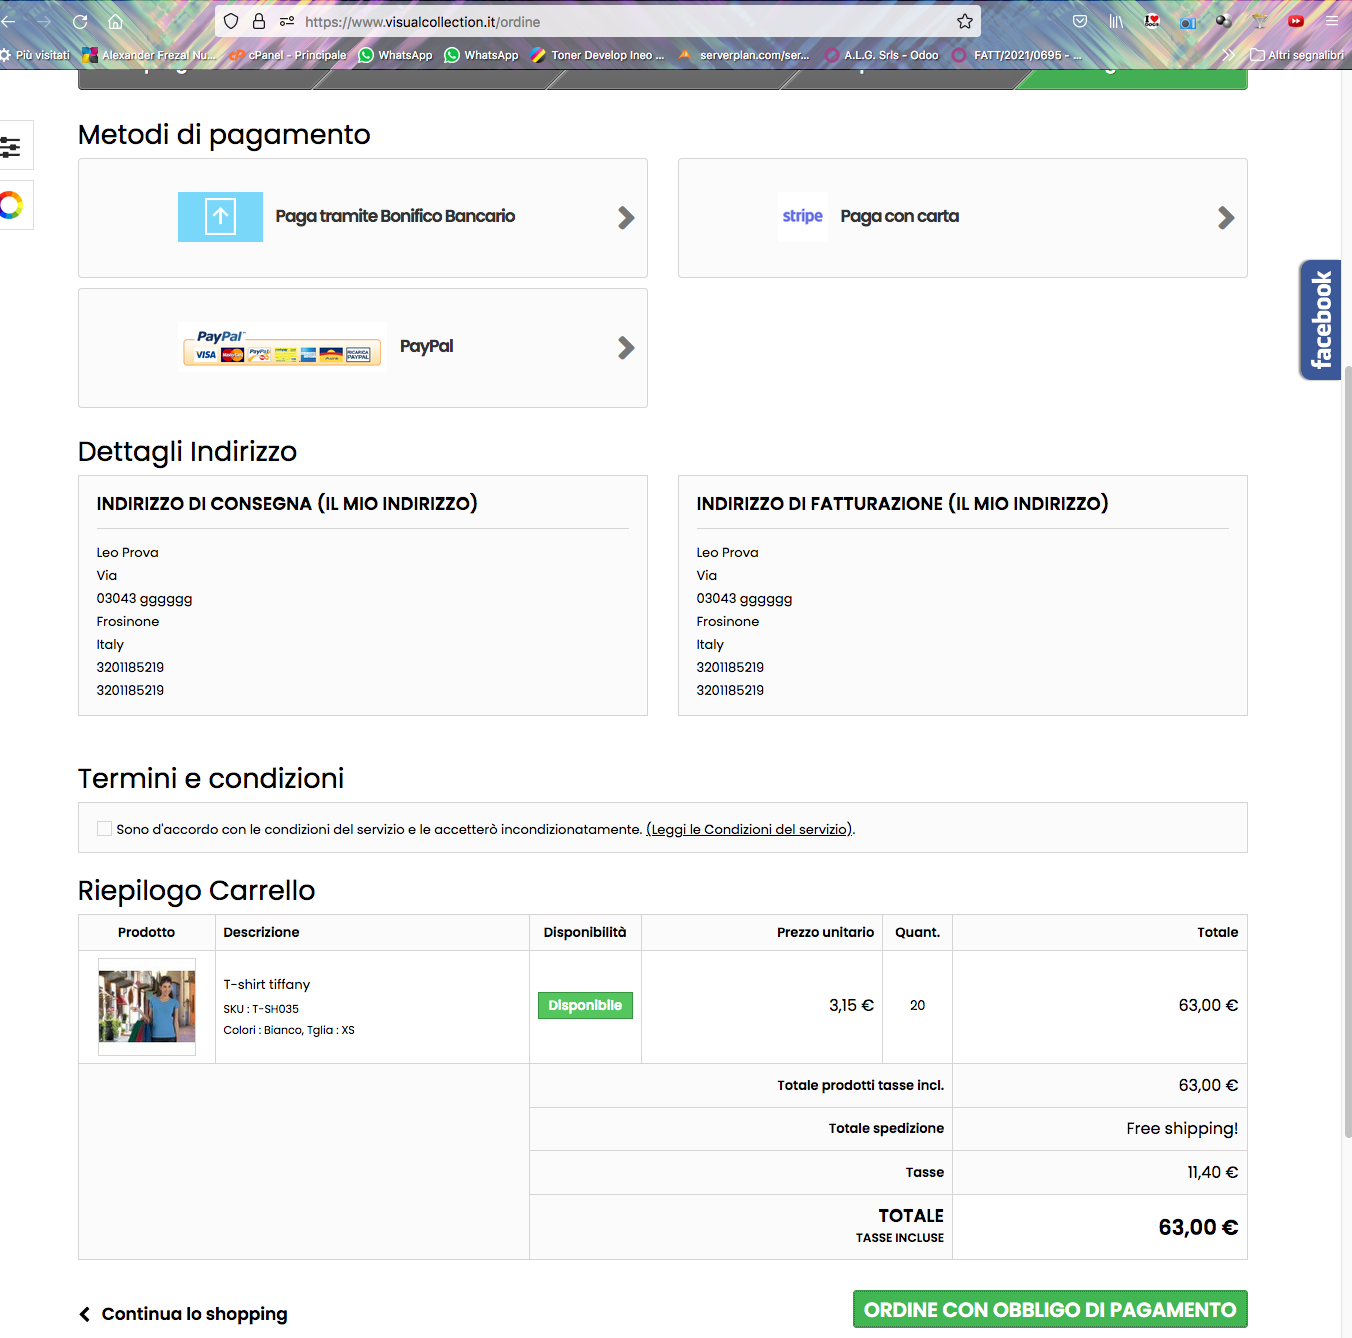Bookmark page with the star icon
The width and height of the screenshot is (1352, 1338).
pyautogui.click(x=965, y=22)
